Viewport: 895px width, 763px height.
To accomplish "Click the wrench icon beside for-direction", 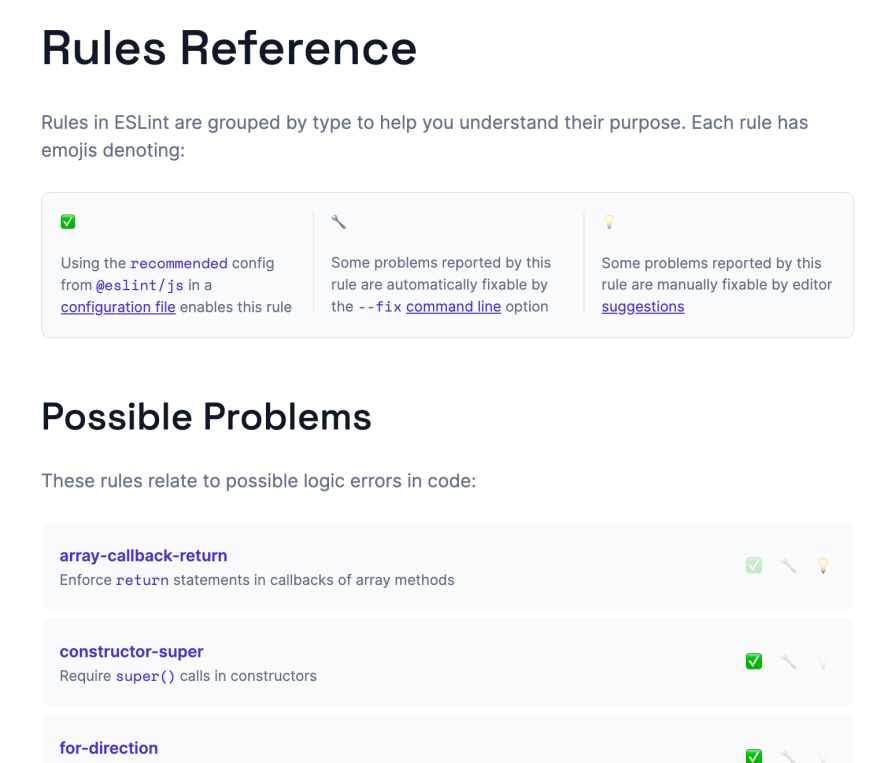I will tap(788, 757).
